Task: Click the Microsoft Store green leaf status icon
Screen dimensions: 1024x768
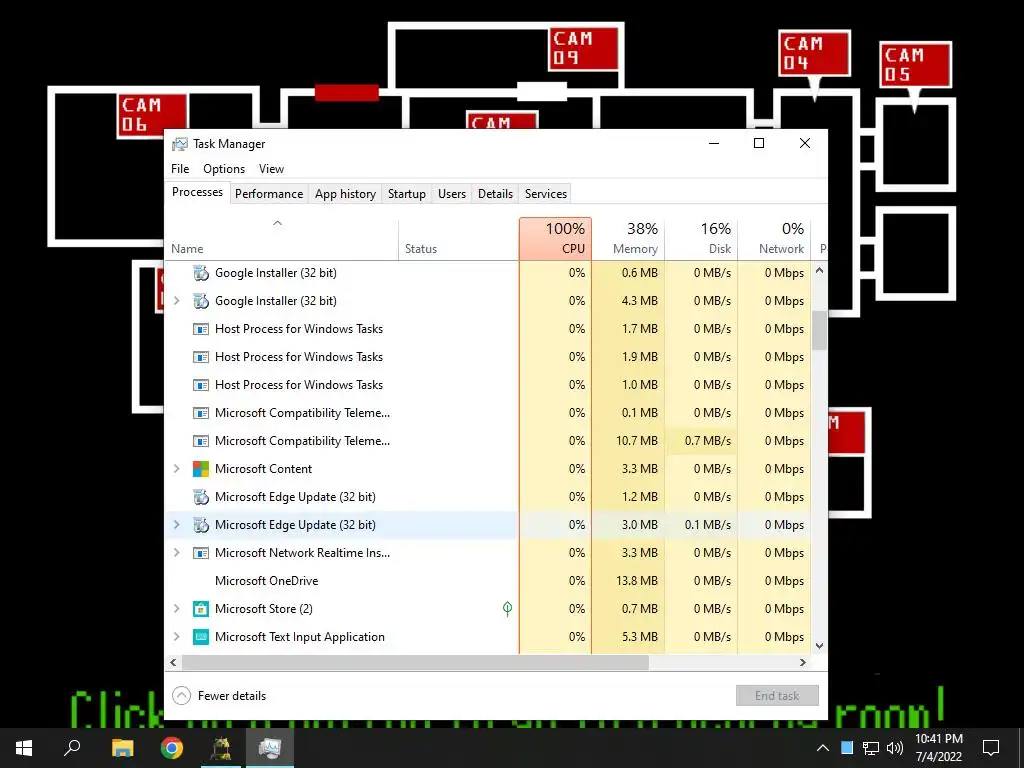Action: click(507, 609)
